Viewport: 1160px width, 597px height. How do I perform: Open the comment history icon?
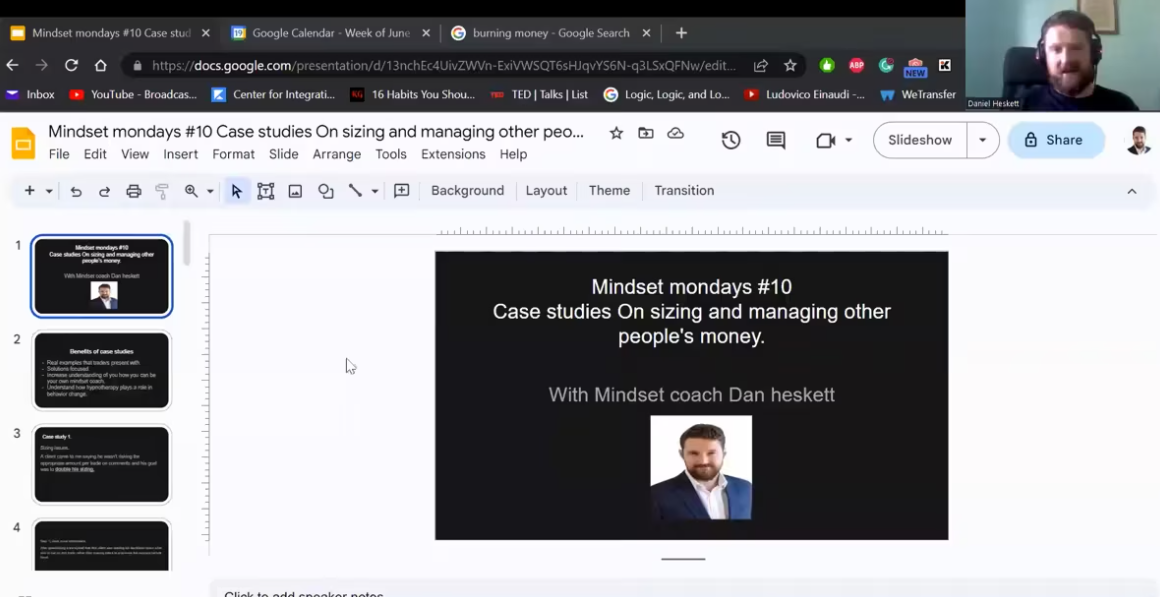coord(775,140)
